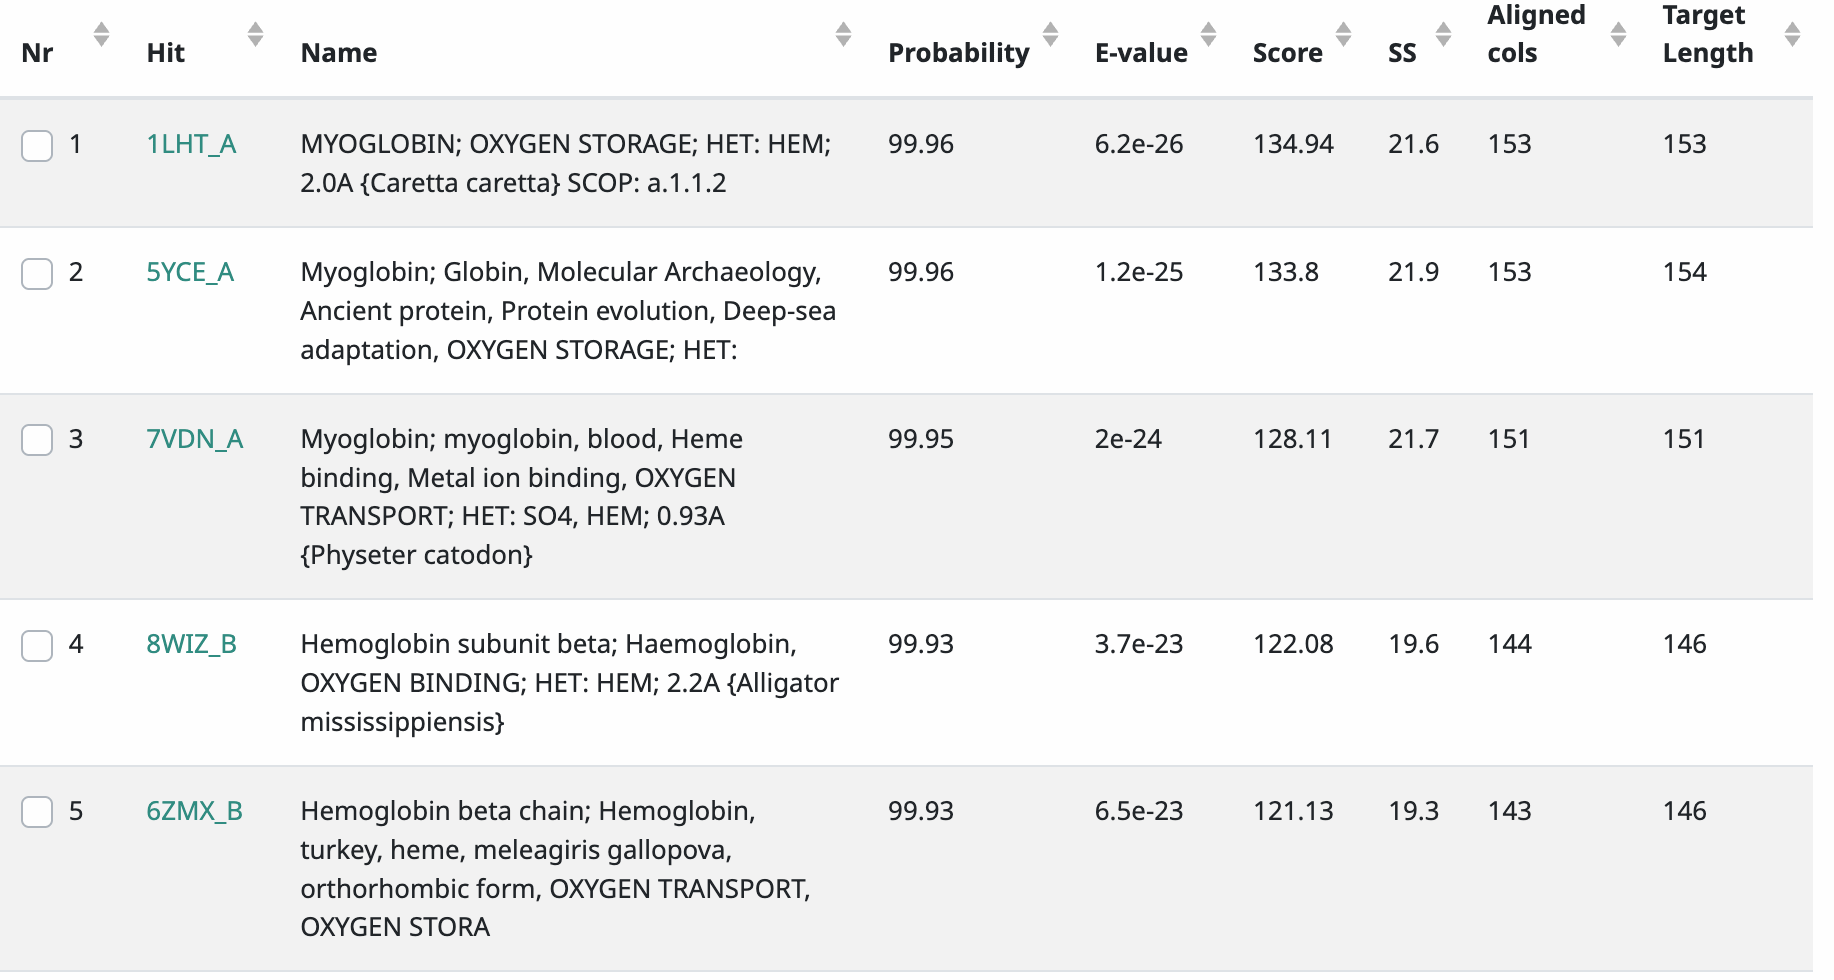Open the 1LHT_A hit link
Image resolution: width=1834 pixels, height=980 pixels.
click(191, 144)
